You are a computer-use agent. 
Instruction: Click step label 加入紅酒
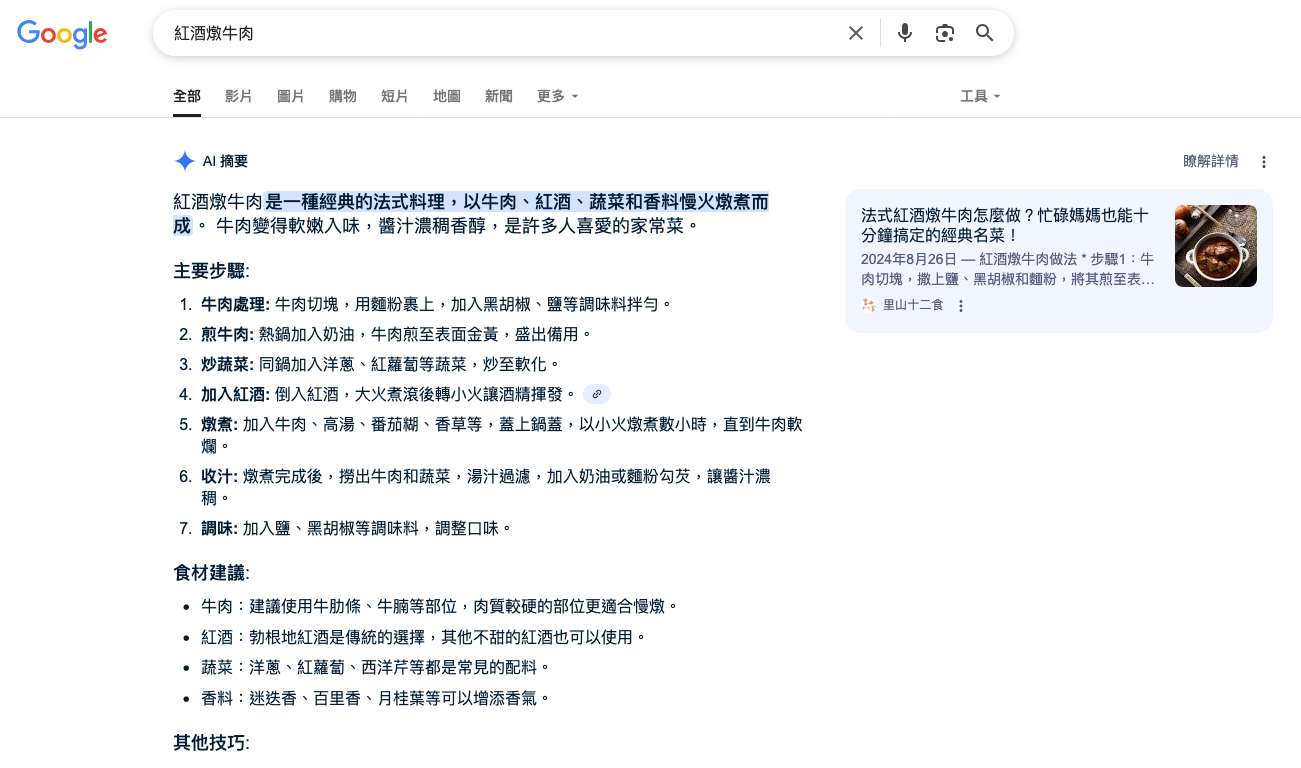(x=235, y=394)
